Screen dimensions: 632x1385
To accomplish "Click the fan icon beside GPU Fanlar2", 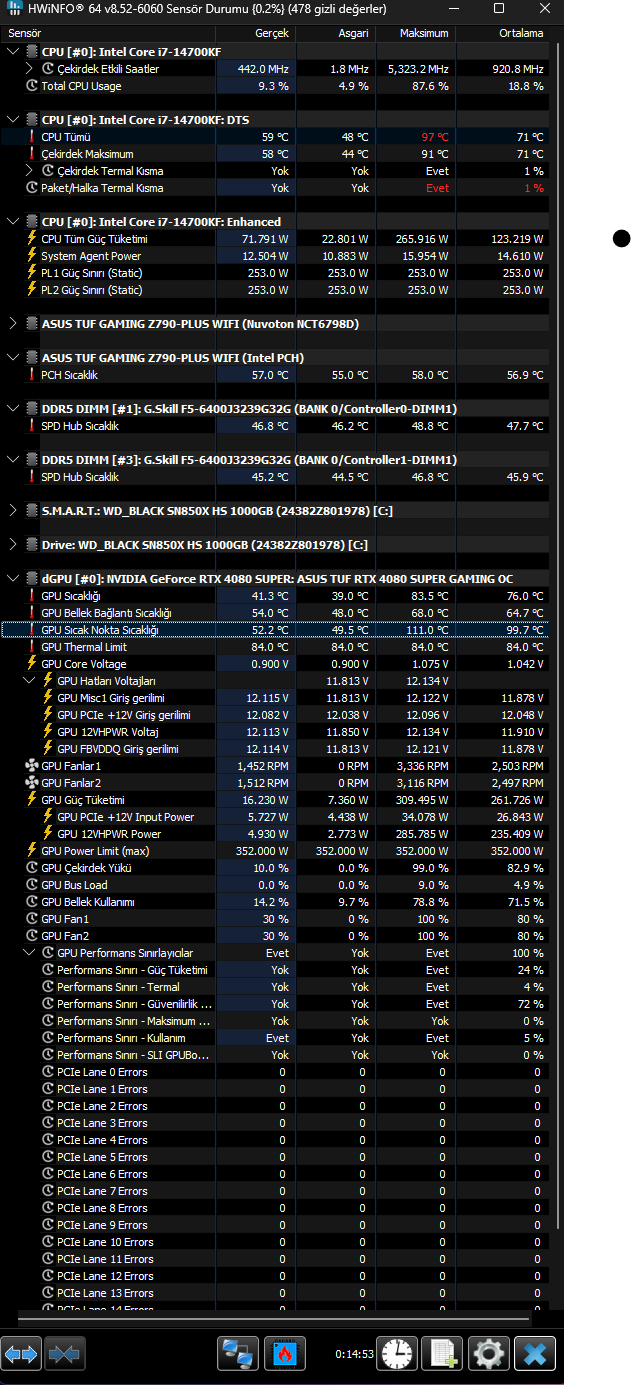I will point(32,783).
